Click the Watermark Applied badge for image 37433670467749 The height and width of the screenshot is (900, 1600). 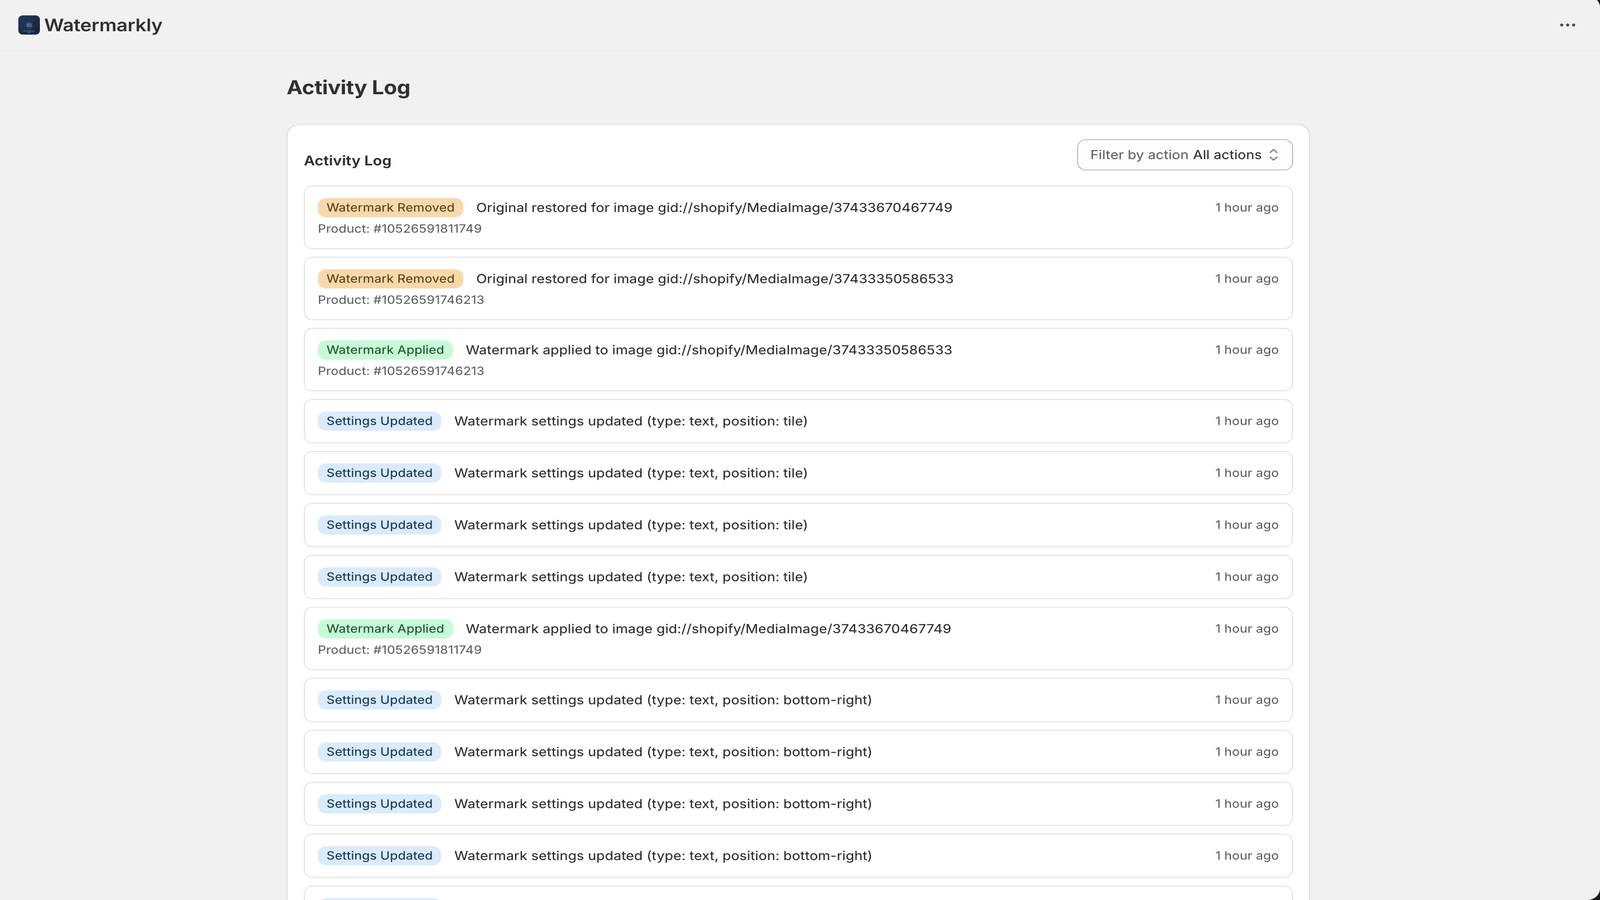[x=385, y=629]
